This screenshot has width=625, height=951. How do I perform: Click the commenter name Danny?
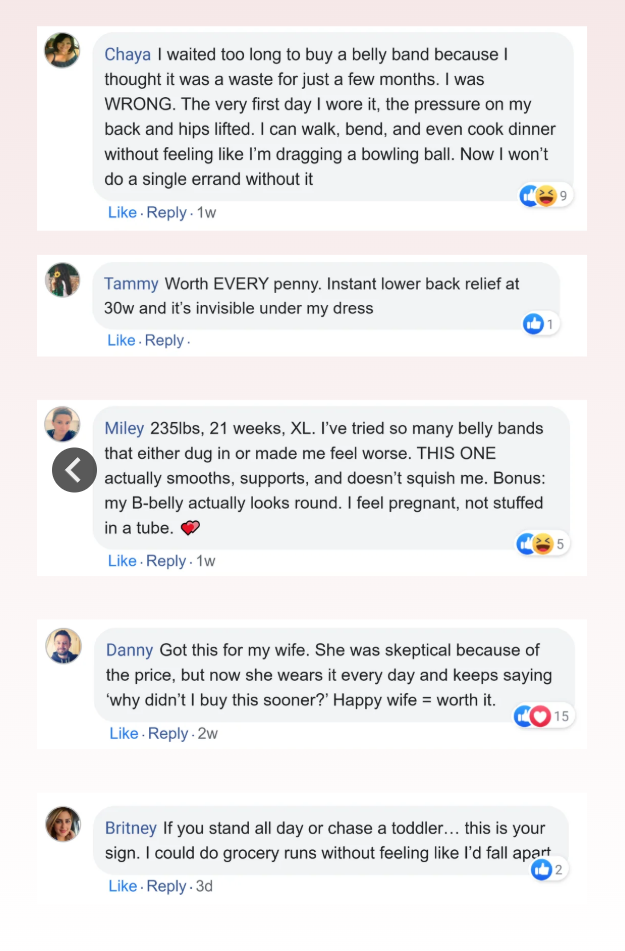pos(129,650)
